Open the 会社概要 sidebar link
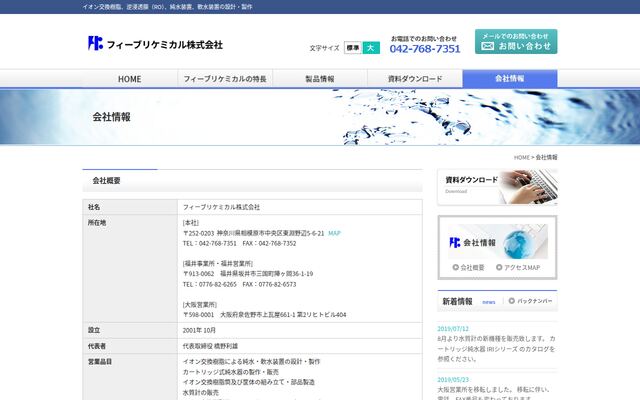 click(472, 267)
